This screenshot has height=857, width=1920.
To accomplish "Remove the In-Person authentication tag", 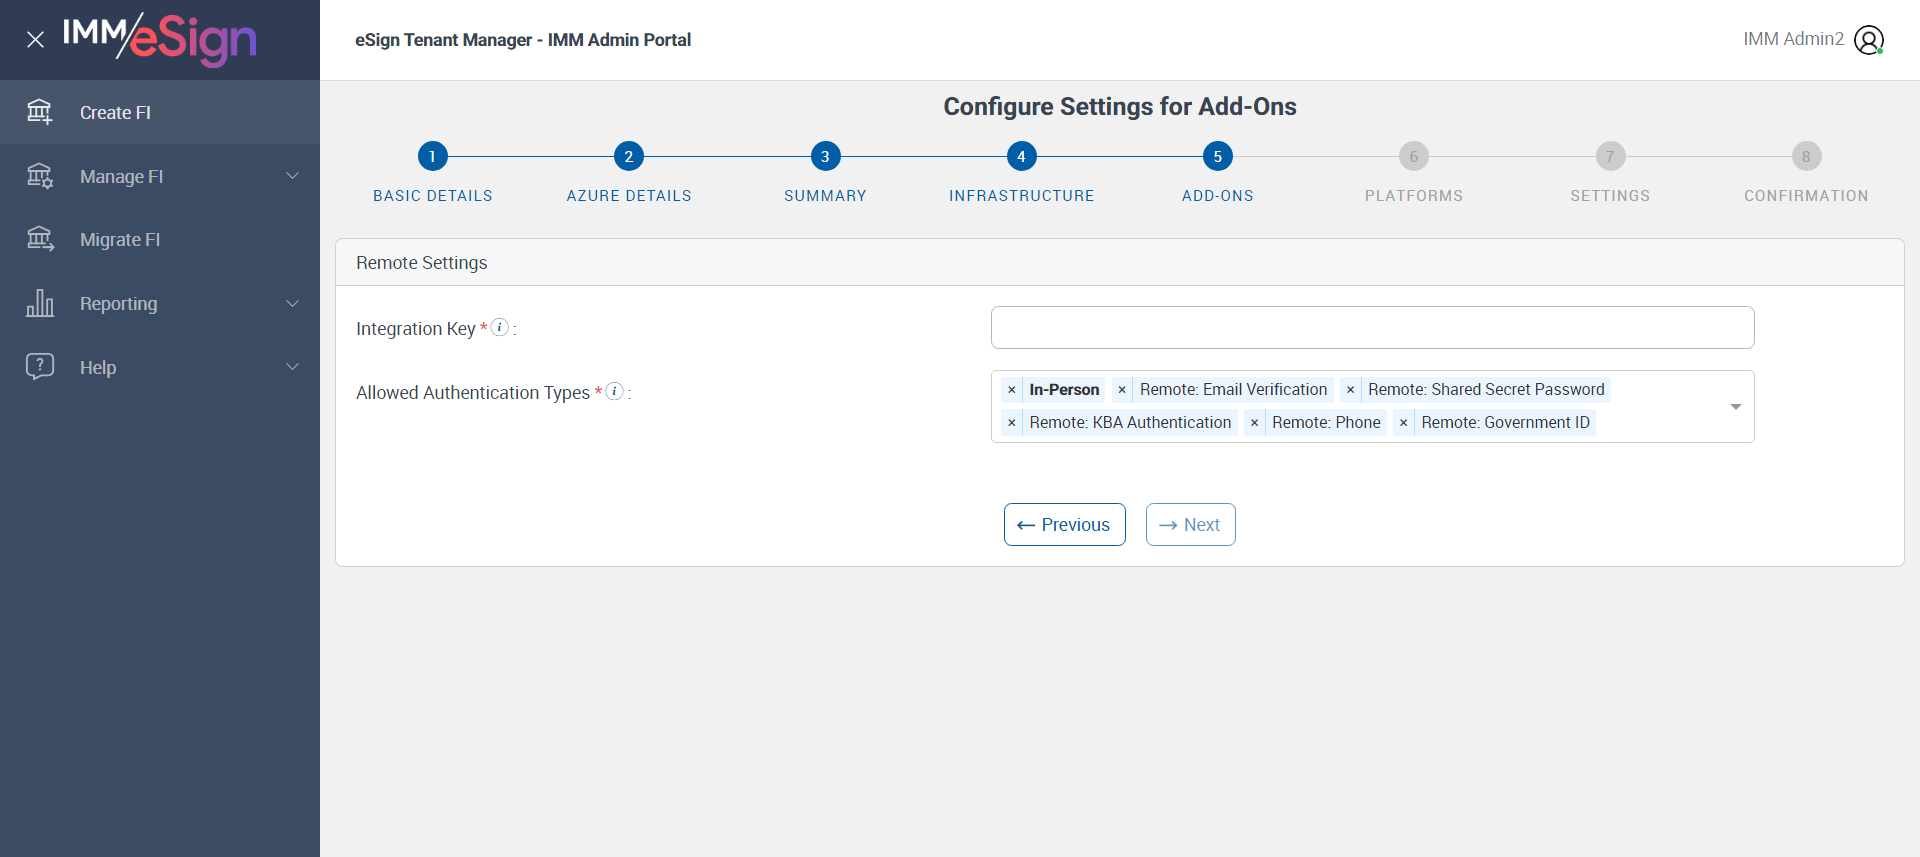I will click(1012, 390).
